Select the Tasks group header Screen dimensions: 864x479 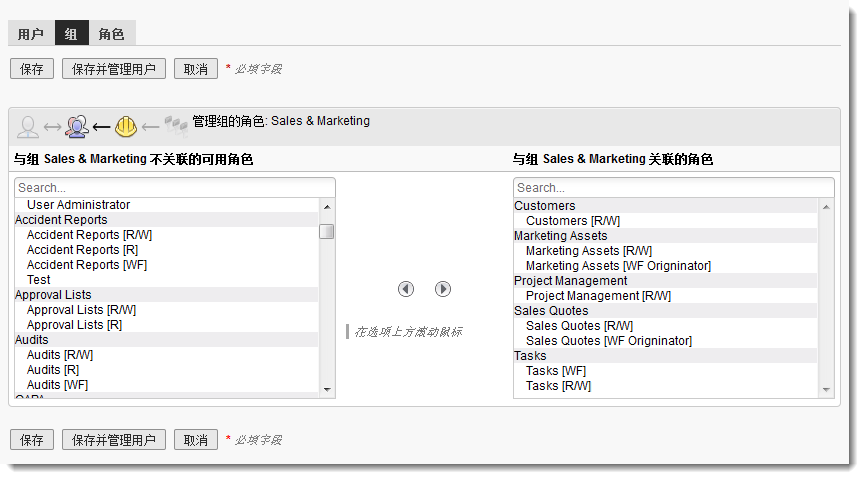tap(666, 356)
